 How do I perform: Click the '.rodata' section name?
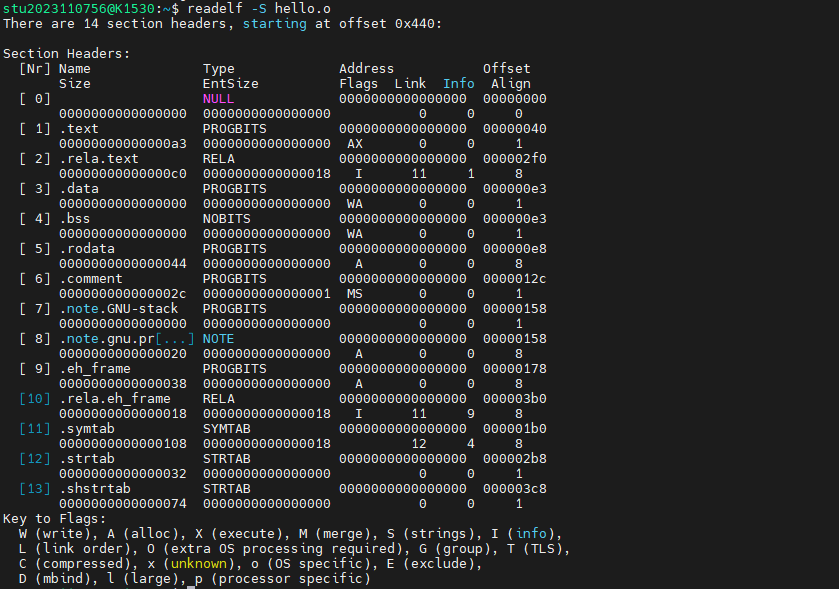87,248
